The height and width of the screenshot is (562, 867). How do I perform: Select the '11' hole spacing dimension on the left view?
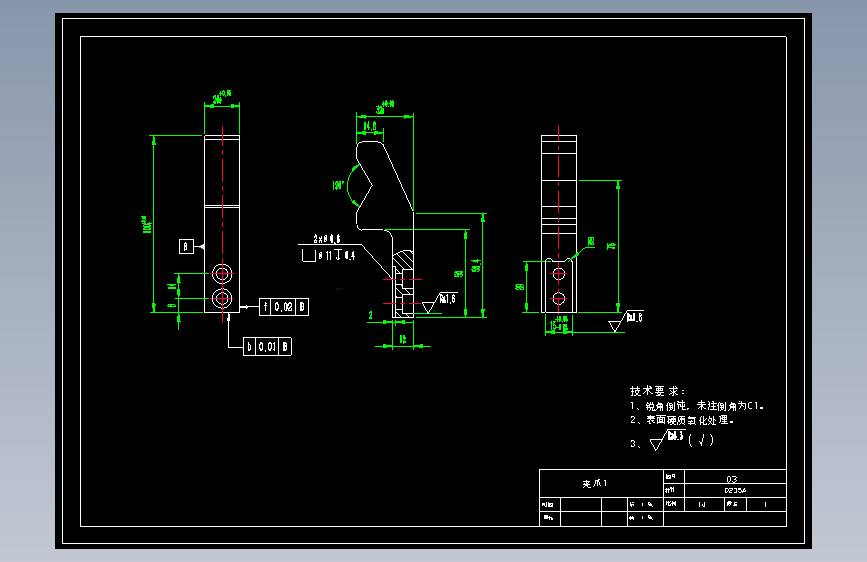pos(172,286)
